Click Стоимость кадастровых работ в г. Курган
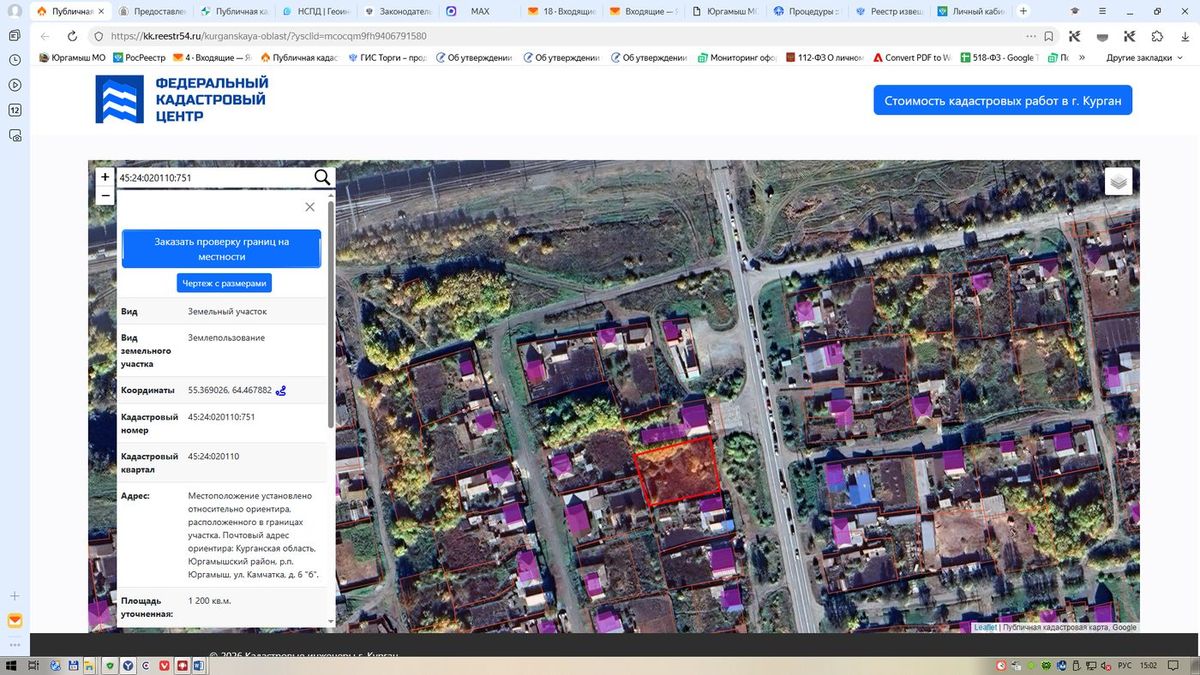Screen dimensions: 1200x675 point(1003,101)
